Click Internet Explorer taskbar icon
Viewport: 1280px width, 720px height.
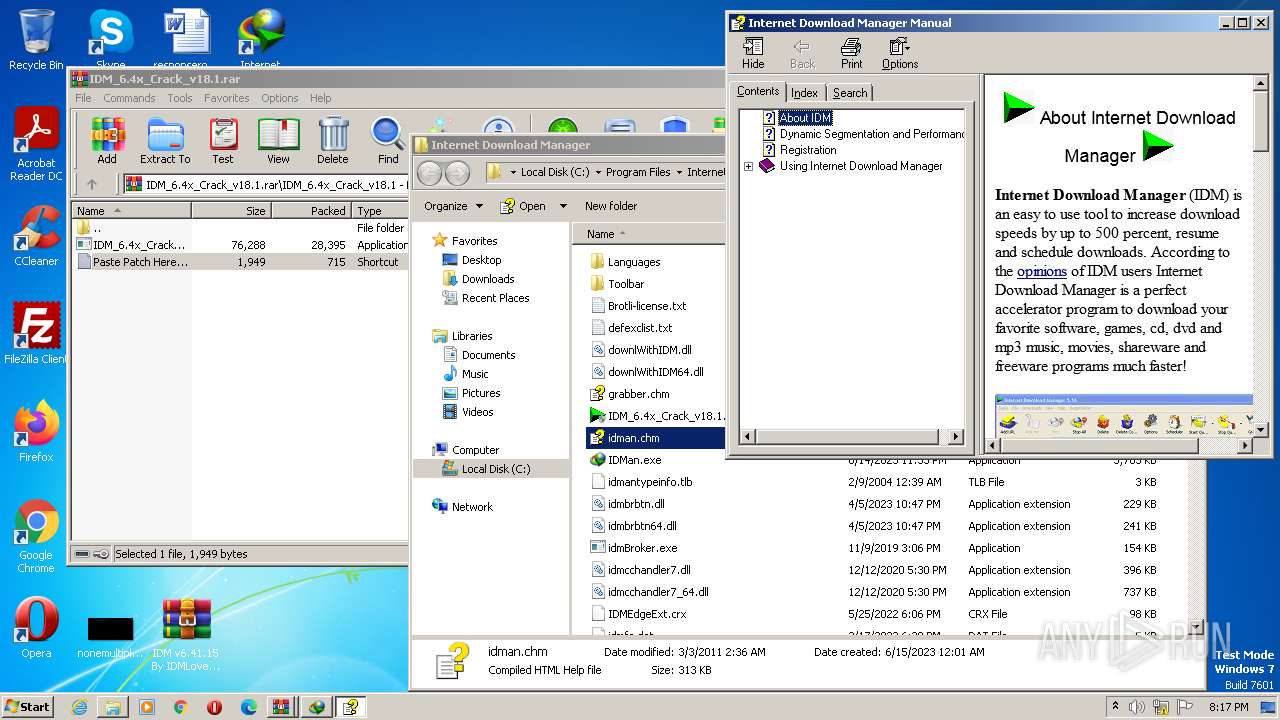pos(79,707)
